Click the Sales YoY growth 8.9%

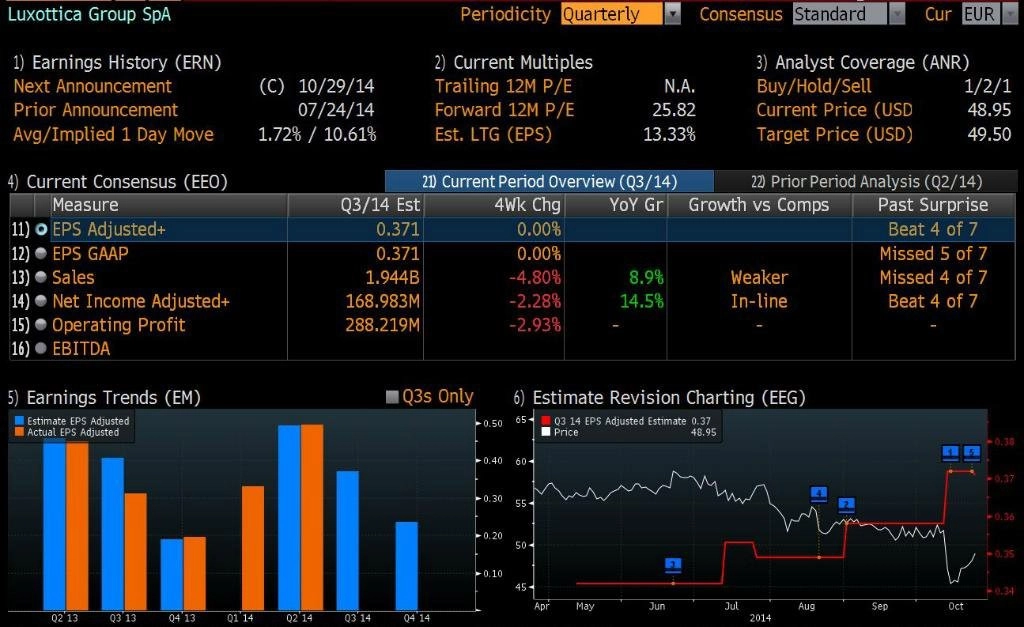(x=646, y=278)
